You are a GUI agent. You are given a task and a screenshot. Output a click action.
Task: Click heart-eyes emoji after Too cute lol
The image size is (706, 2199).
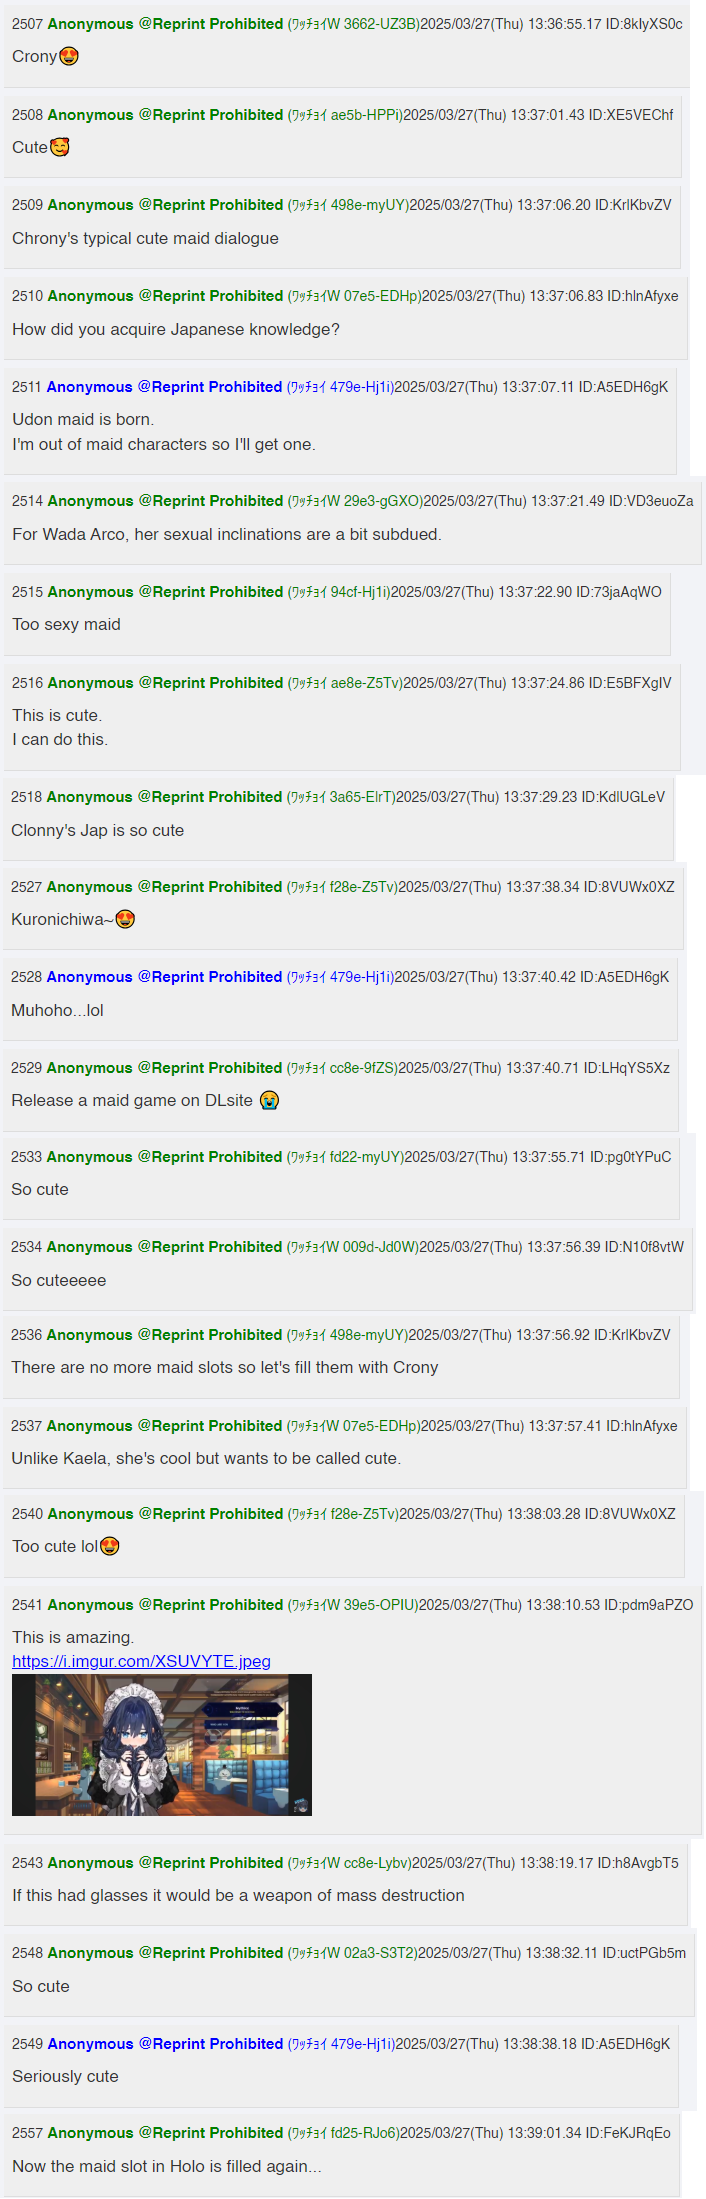[110, 1546]
